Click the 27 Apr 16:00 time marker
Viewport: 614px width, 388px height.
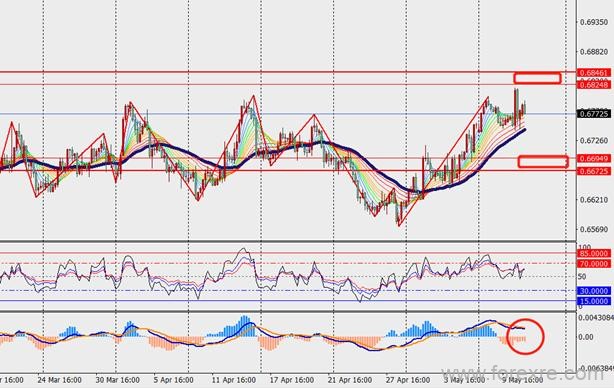[408, 380]
